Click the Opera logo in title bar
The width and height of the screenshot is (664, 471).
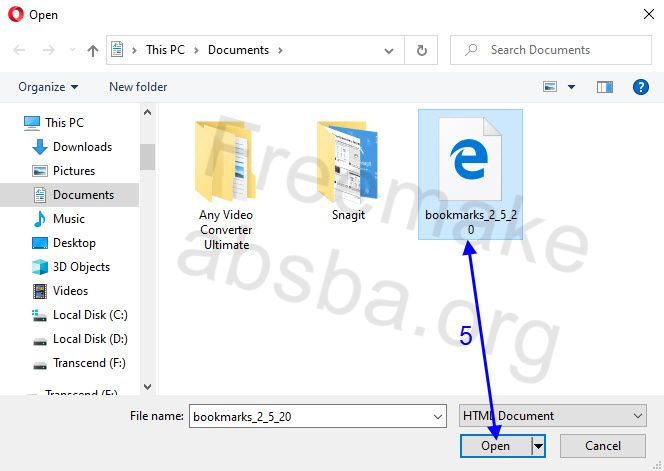click(16, 14)
